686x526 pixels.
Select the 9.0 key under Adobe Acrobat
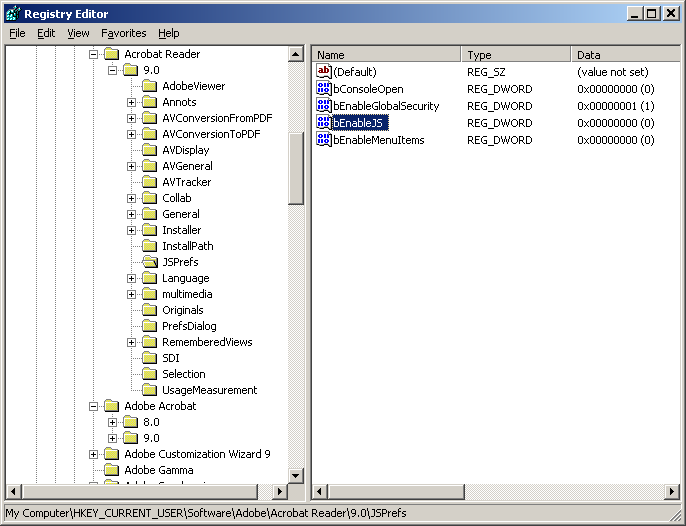pos(151,438)
